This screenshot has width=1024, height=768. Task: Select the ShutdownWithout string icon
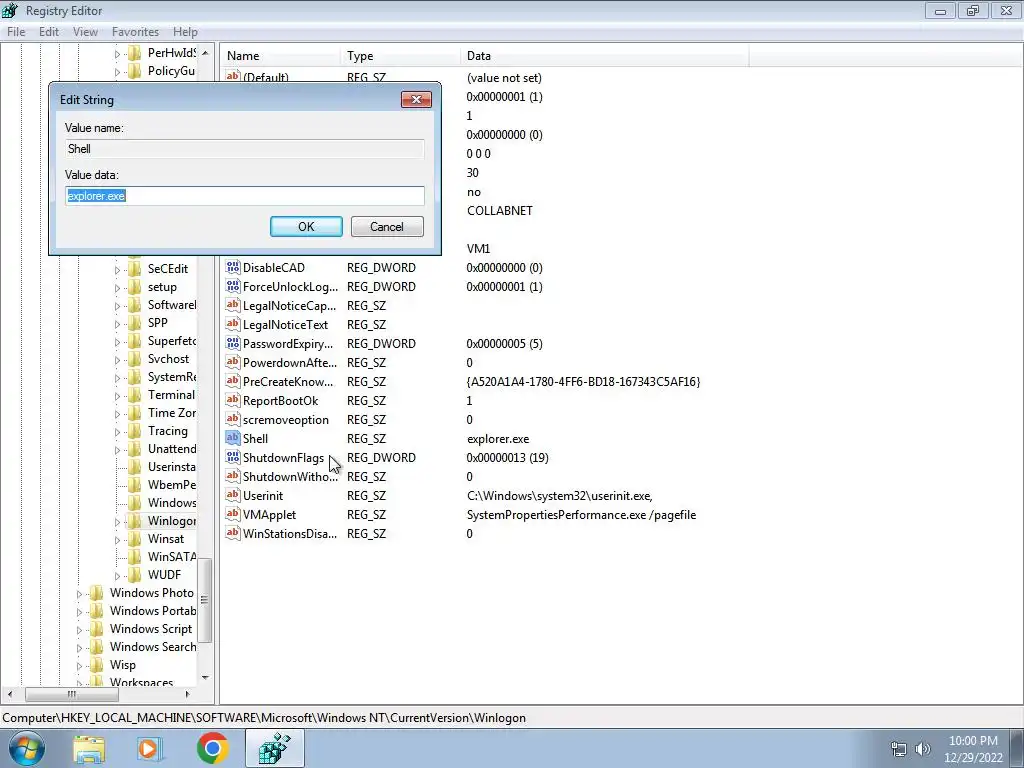tap(232, 476)
